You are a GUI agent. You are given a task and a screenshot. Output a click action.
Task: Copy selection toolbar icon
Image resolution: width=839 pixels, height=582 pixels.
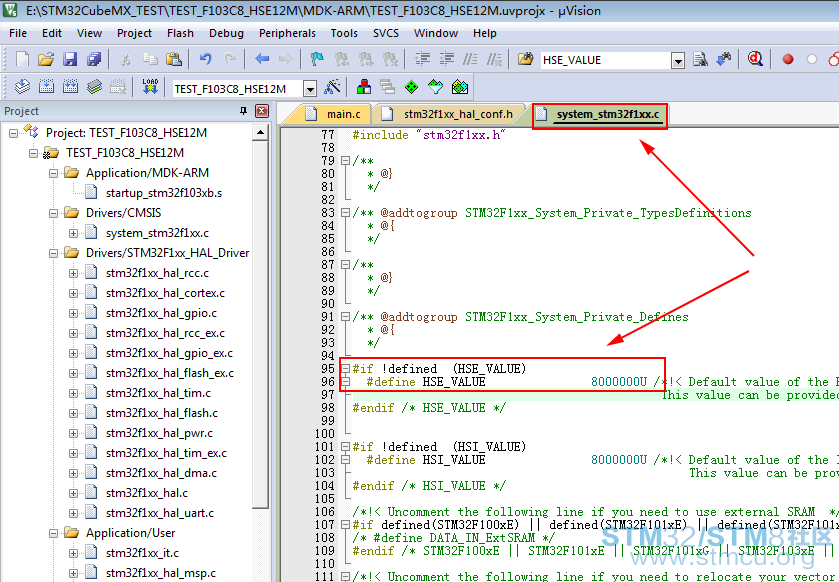150,59
